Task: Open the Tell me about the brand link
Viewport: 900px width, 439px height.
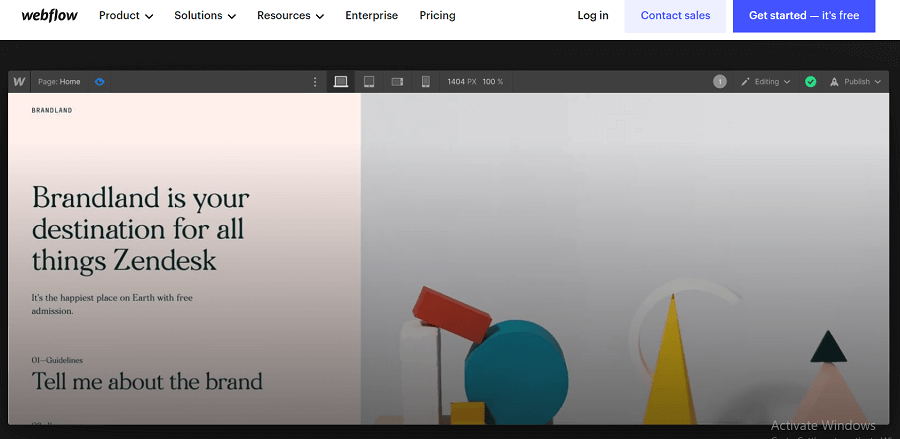Action: 147,381
